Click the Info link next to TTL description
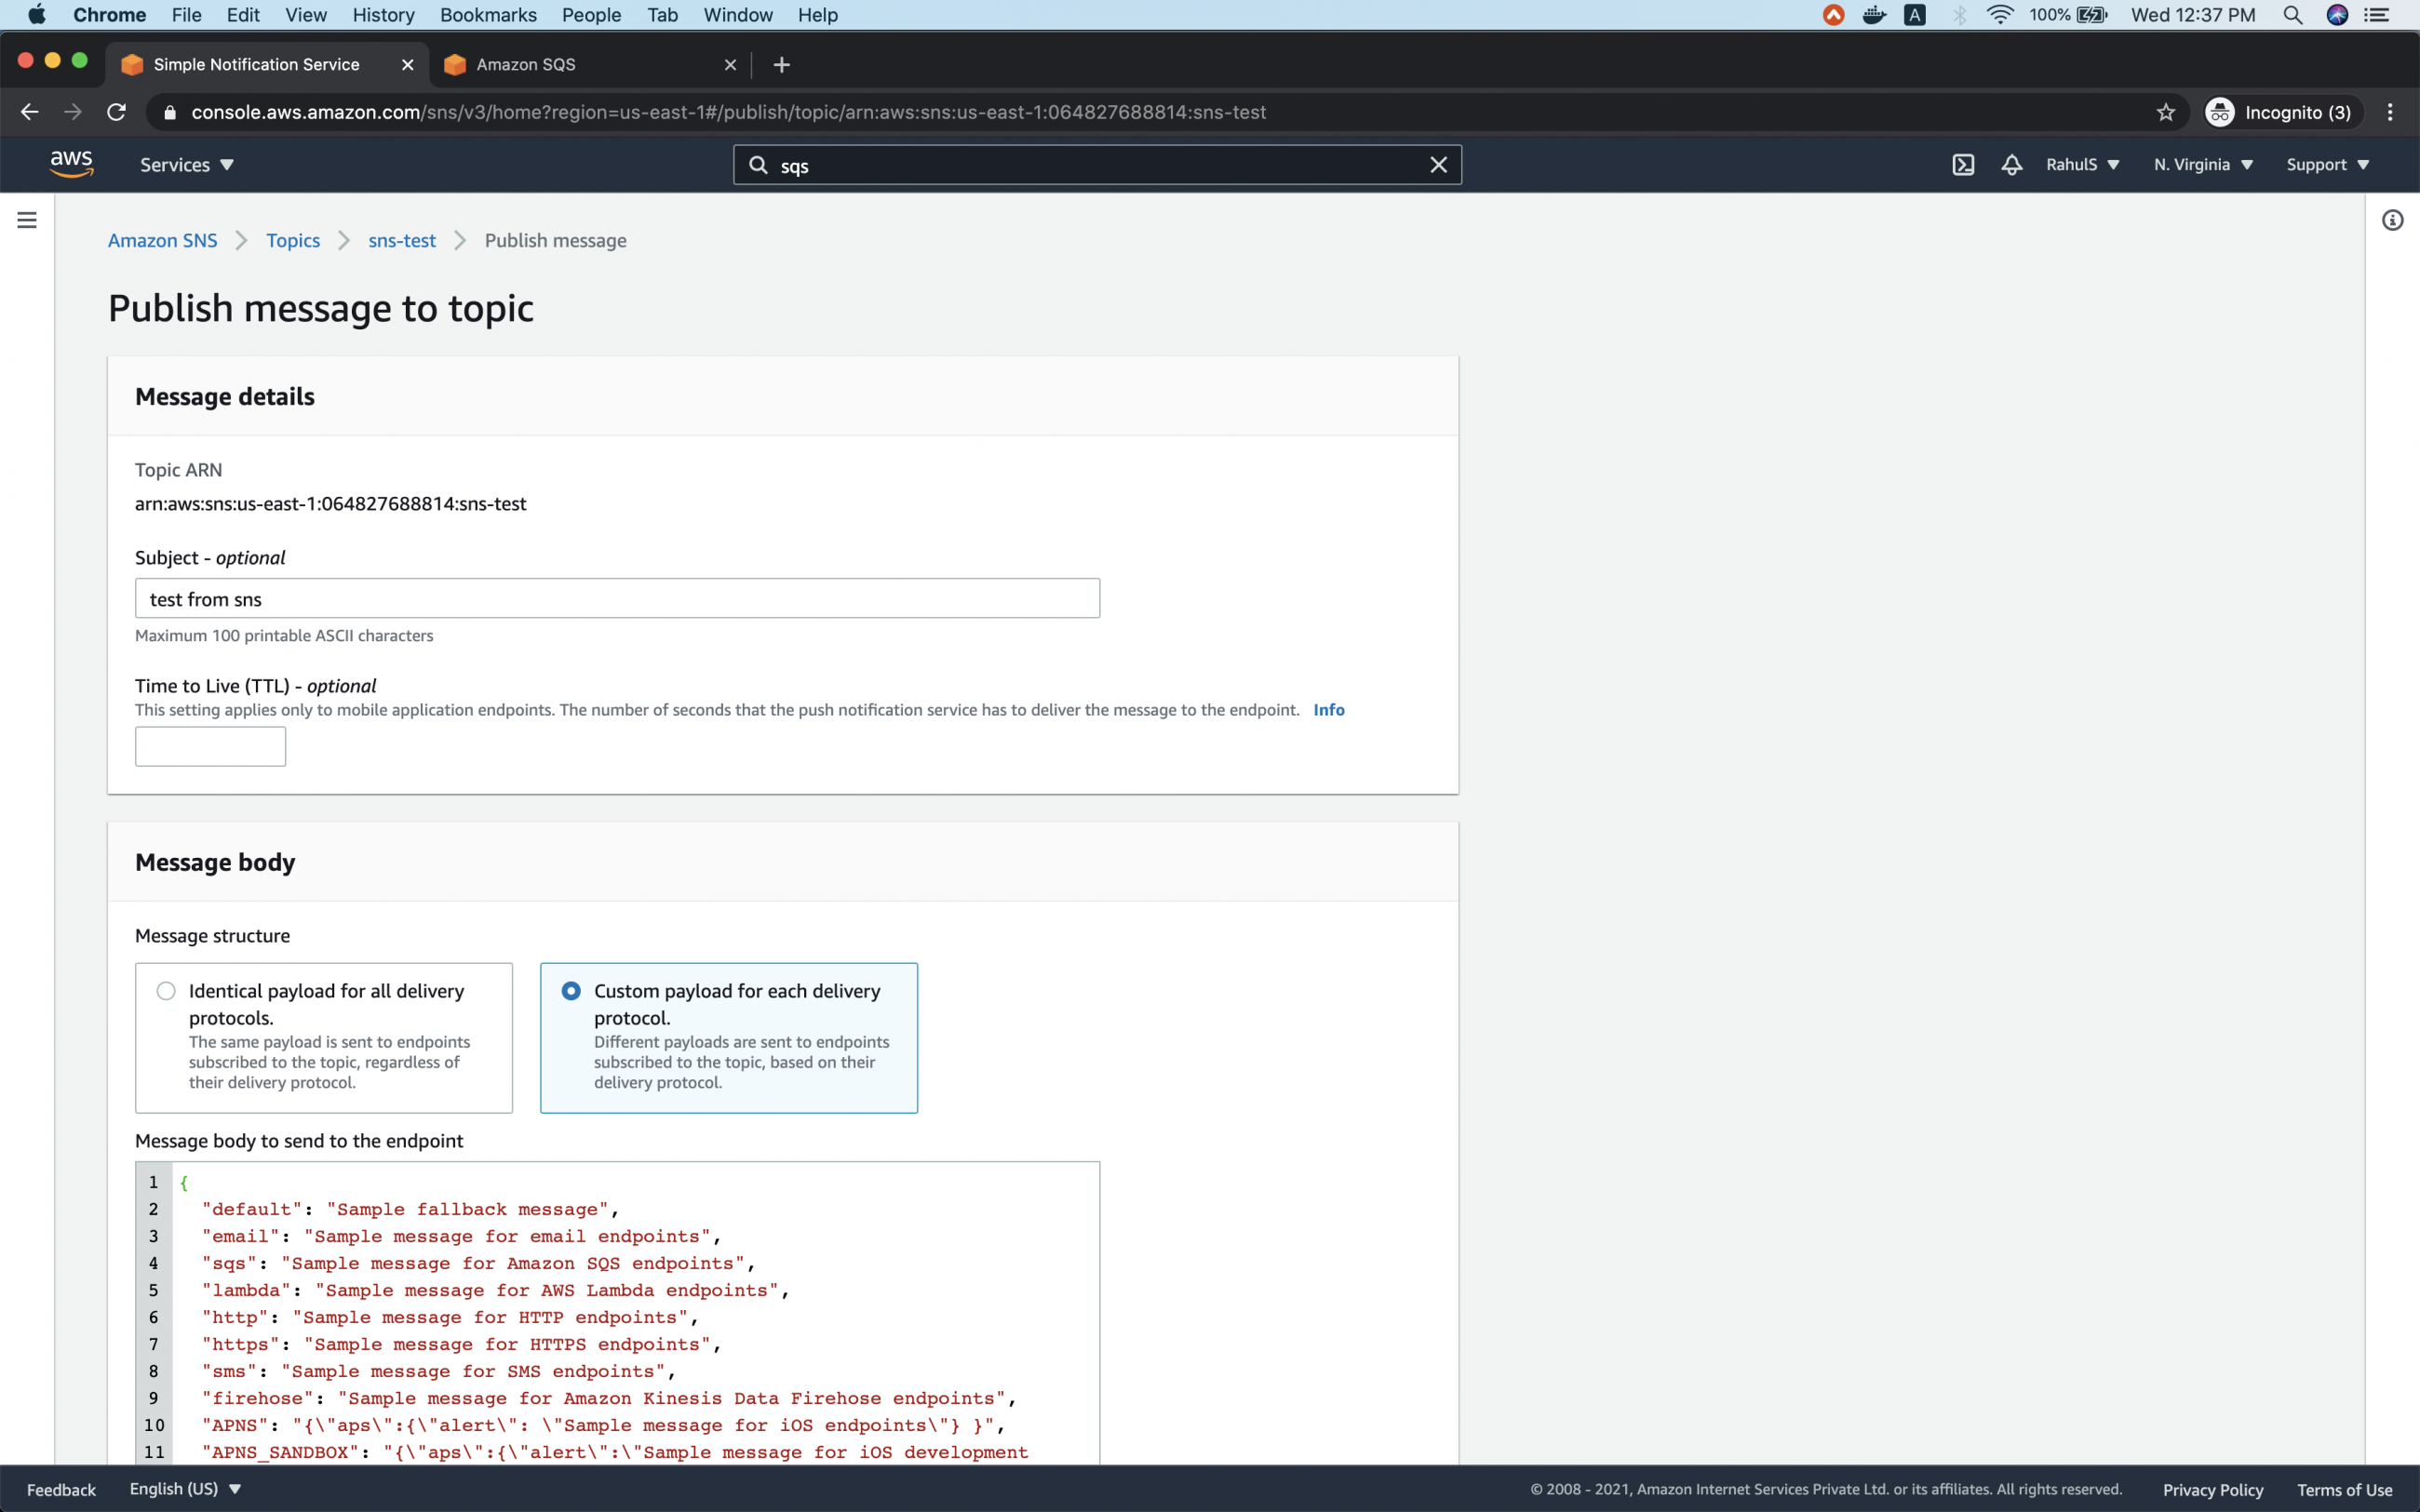Image resolution: width=2420 pixels, height=1512 pixels. click(1328, 709)
